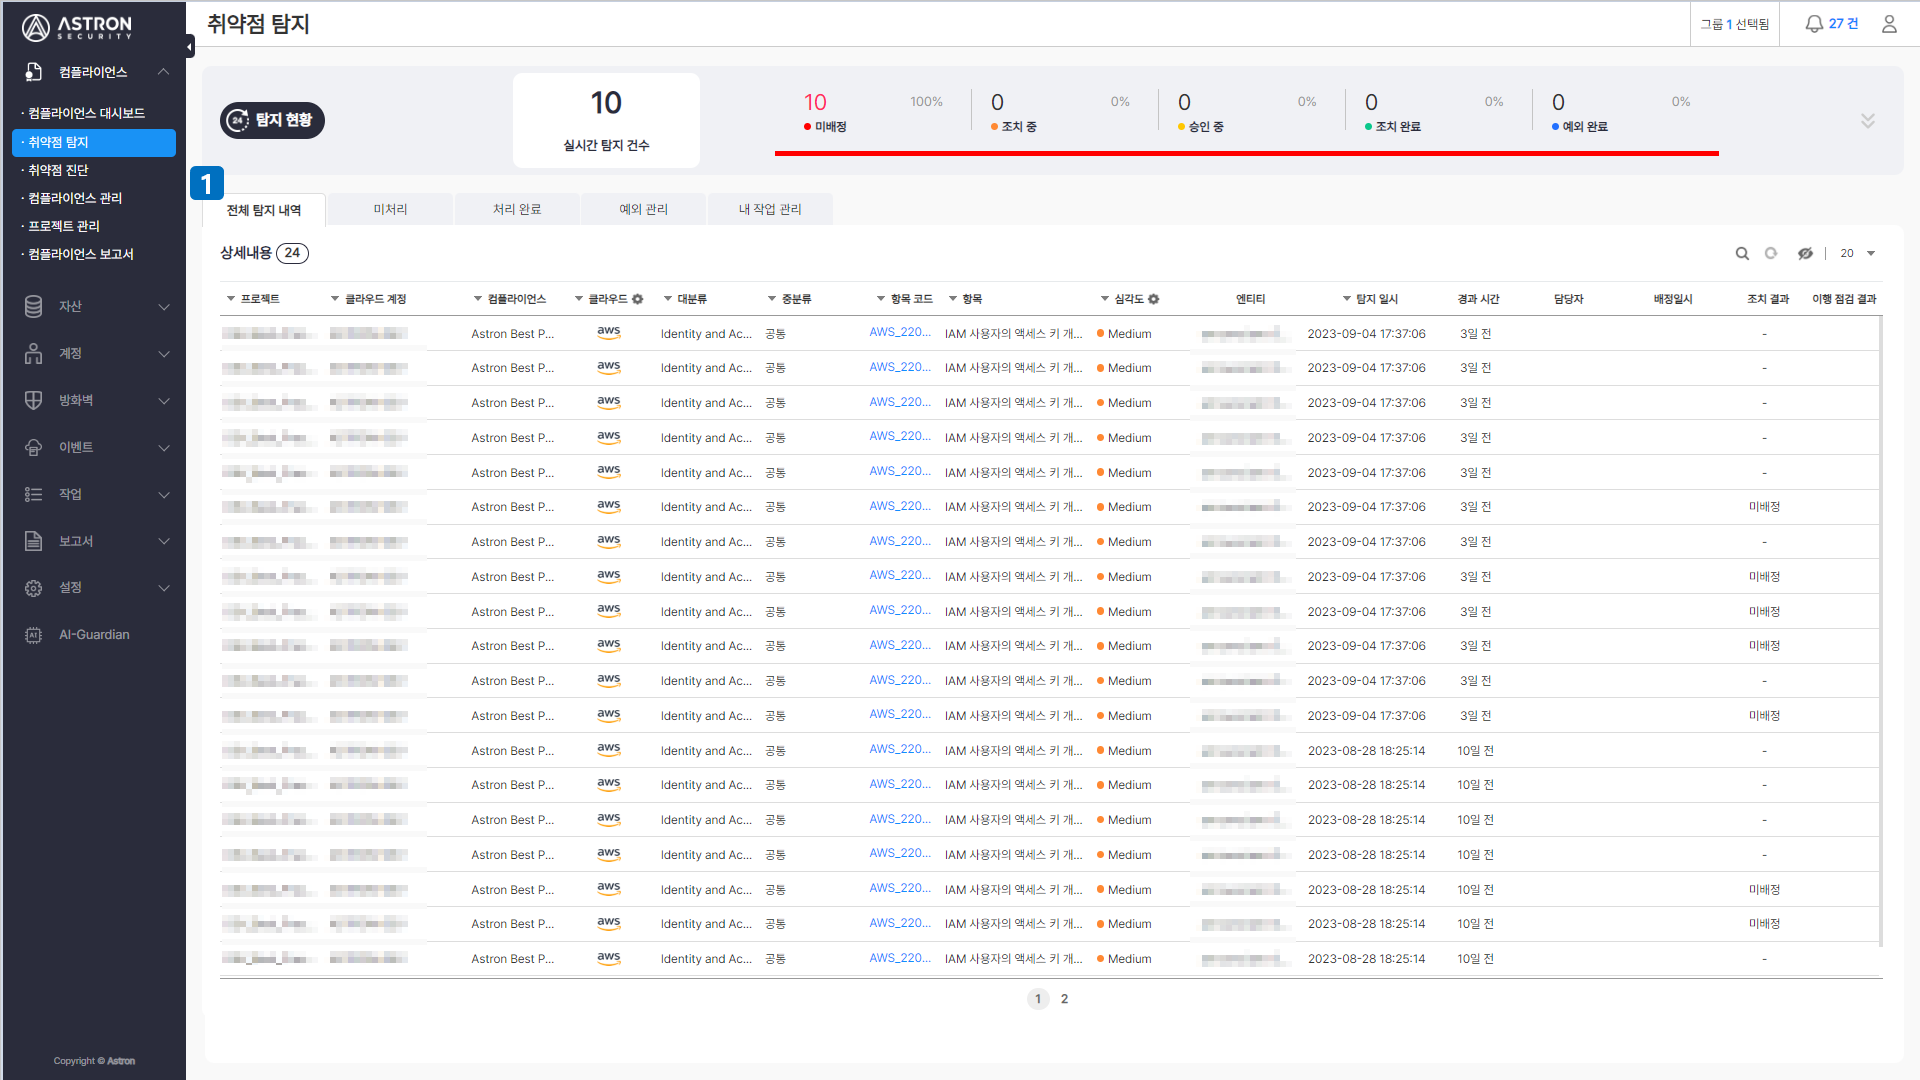This screenshot has height=1080, width=1920.
Task: Collapse the 컴플라이언스 menu chevron
Action: [x=163, y=72]
